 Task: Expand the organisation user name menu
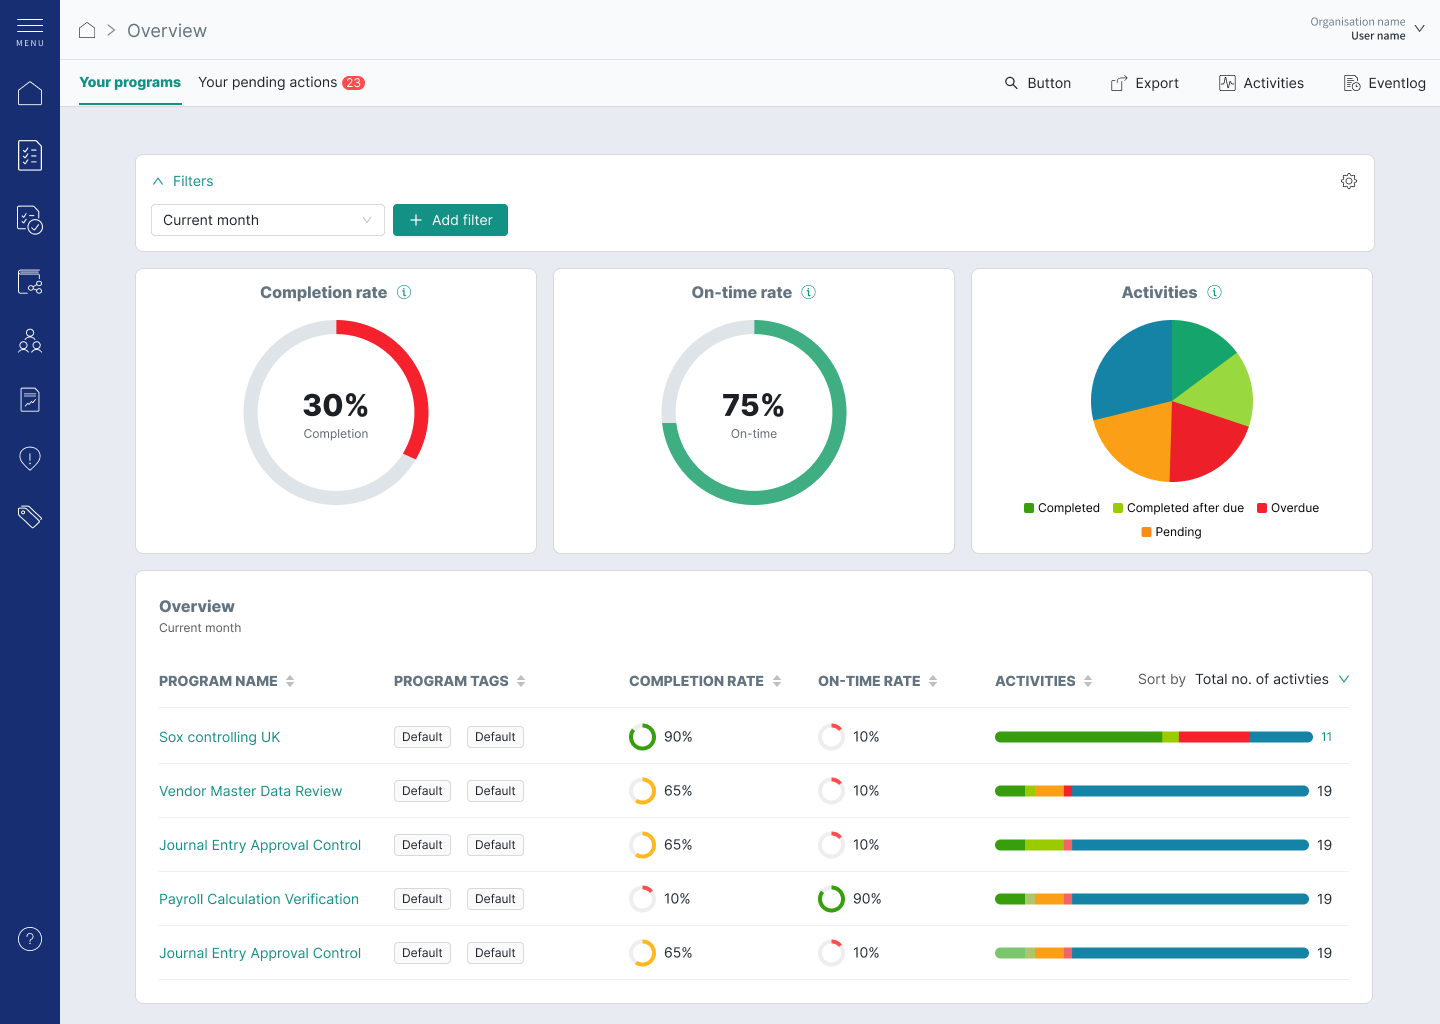(1419, 29)
